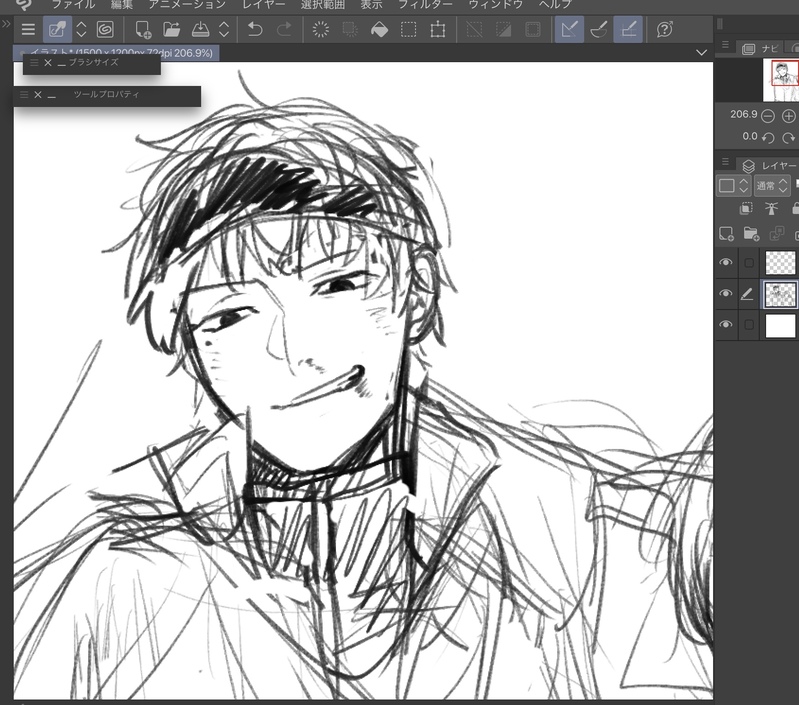This screenshot has height=705, width=799.
Task: Click the Open file folder icon
Action: [x=172, y=30]
